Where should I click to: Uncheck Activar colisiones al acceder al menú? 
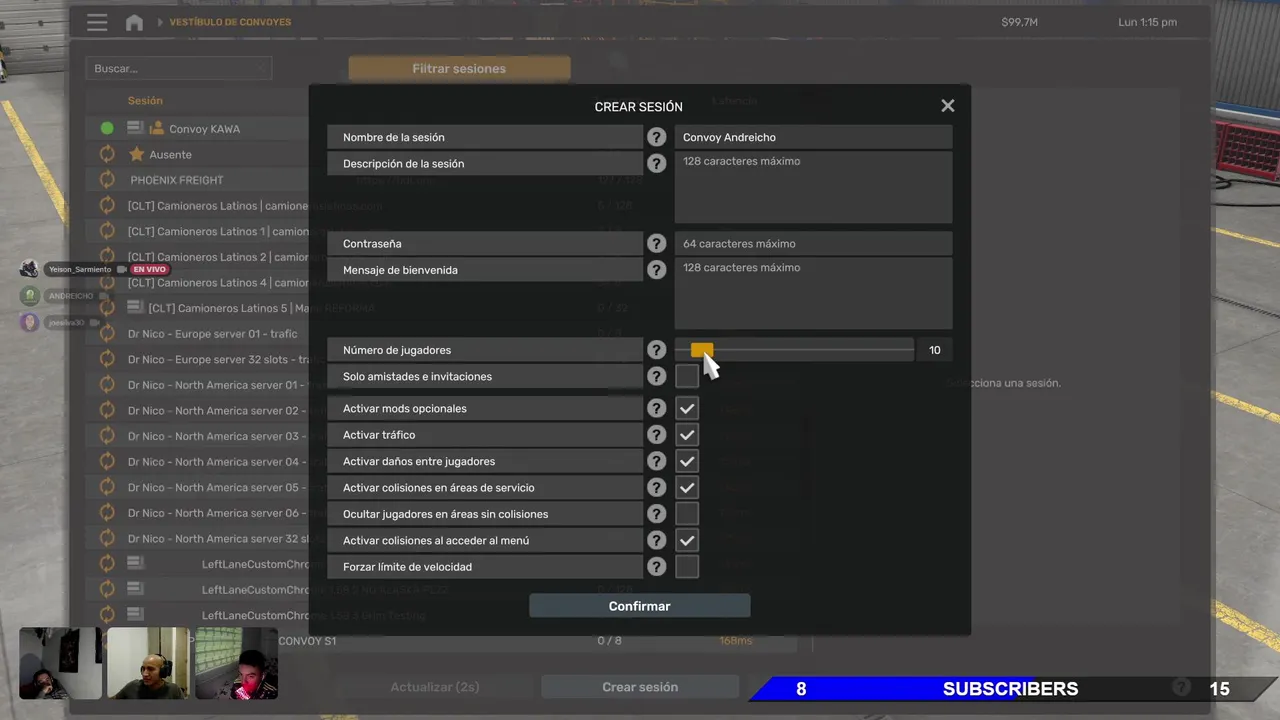687,540
